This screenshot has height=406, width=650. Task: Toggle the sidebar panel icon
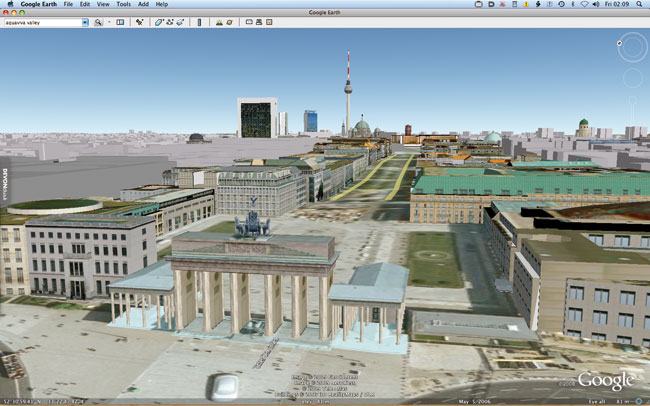pos(120,21)
